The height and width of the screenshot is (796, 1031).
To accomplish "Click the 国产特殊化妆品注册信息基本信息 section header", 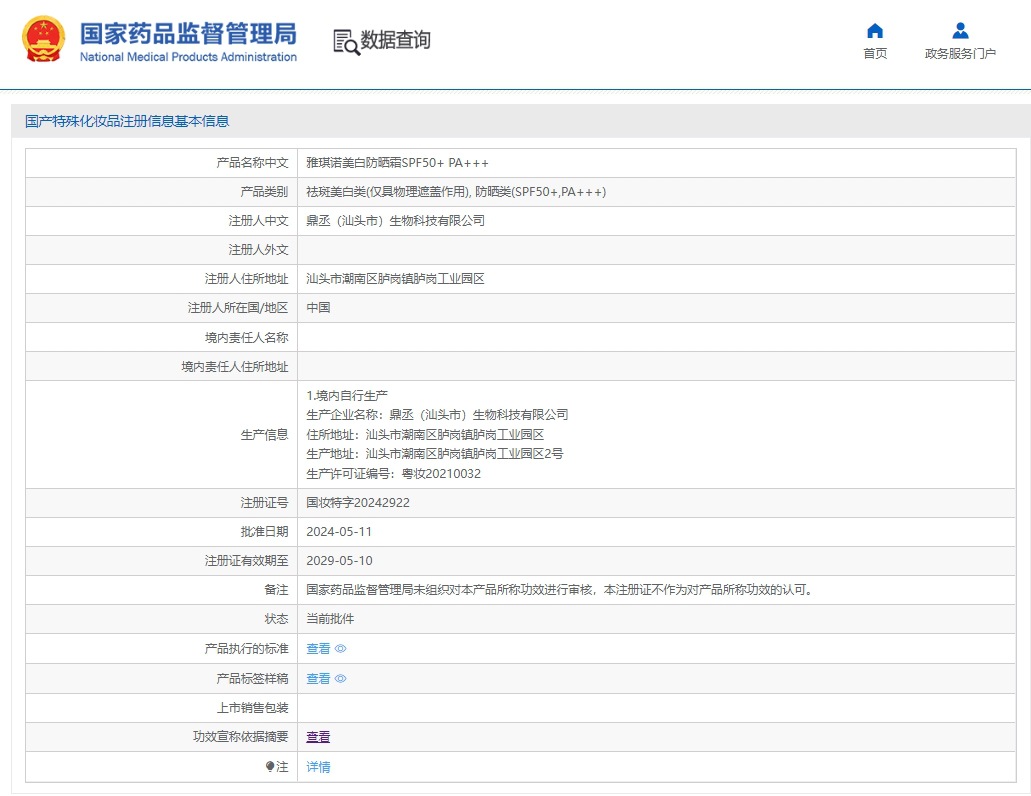I will point(127,121).
